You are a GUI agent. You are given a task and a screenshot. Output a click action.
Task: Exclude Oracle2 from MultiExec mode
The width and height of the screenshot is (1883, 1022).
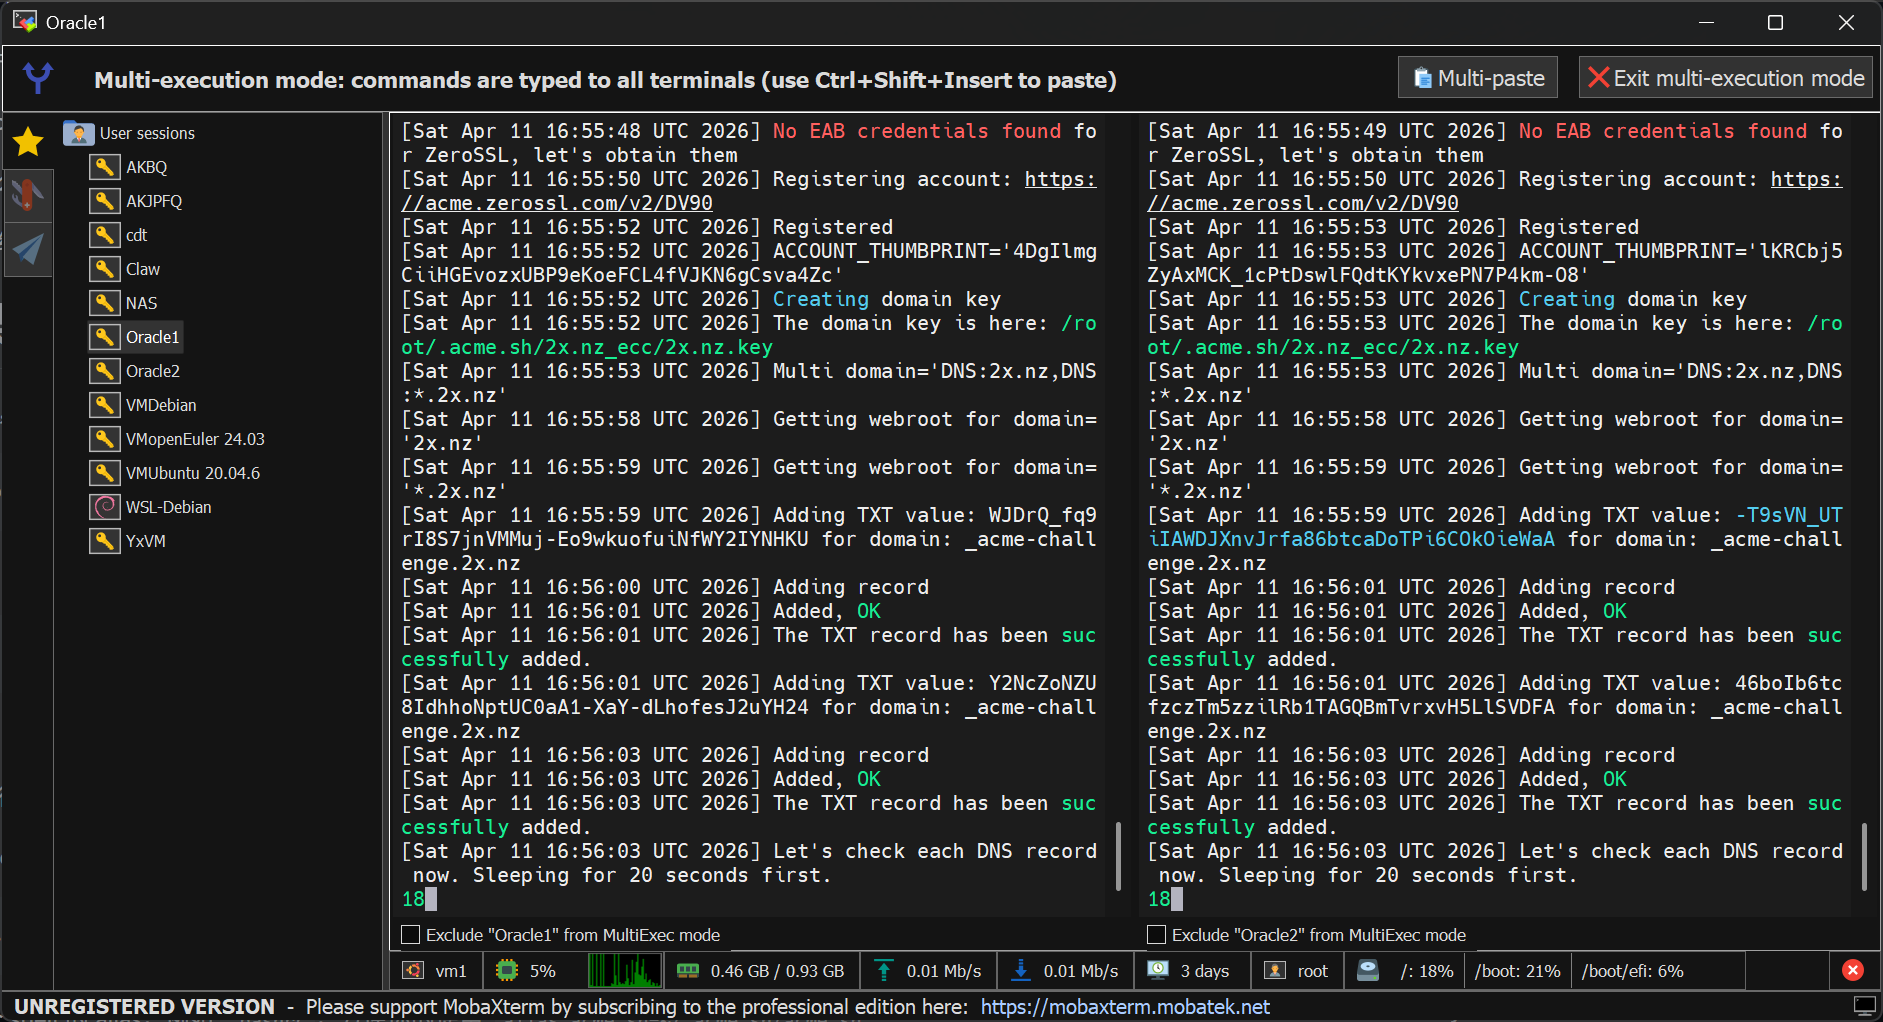pyautogui.click(x=1156, y=935)
